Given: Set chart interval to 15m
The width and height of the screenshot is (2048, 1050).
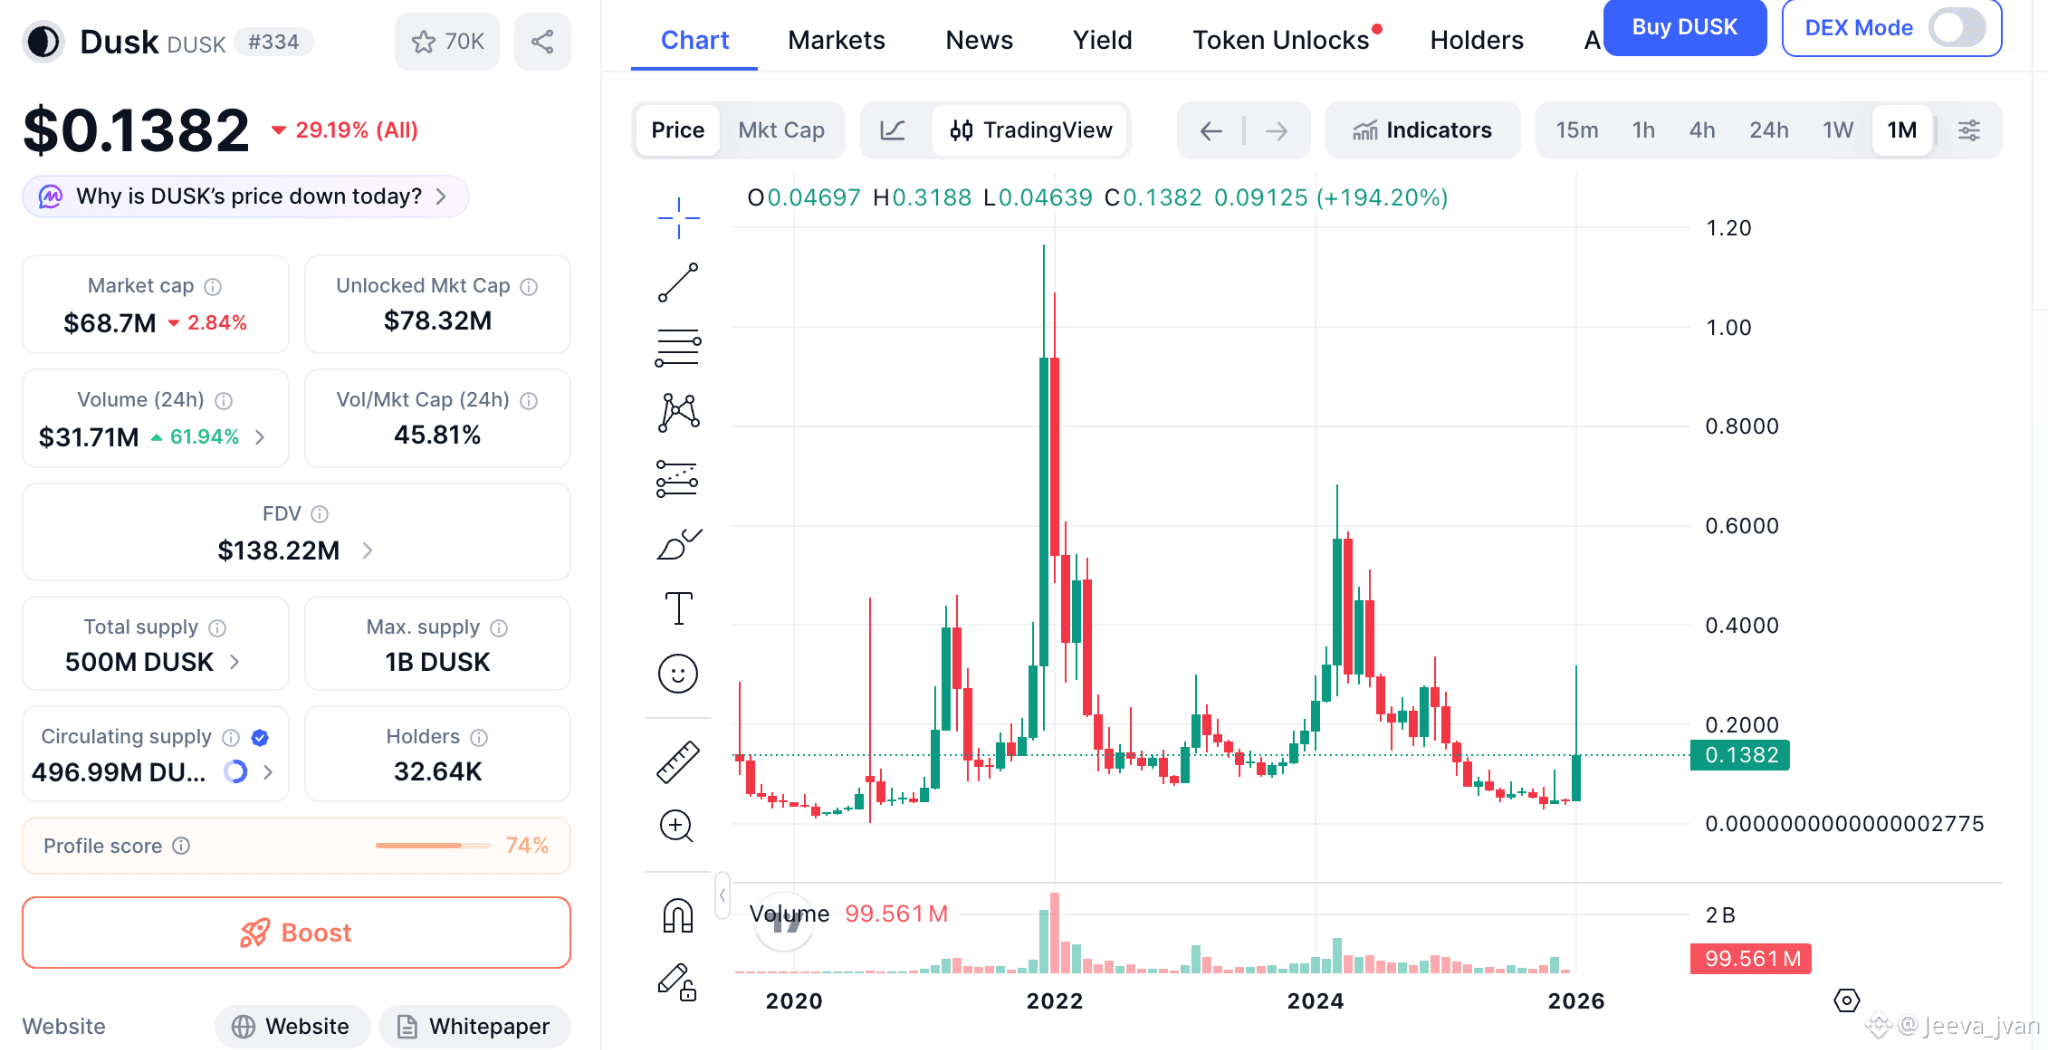Looking at the screenshot, I should click(1577, 130).
